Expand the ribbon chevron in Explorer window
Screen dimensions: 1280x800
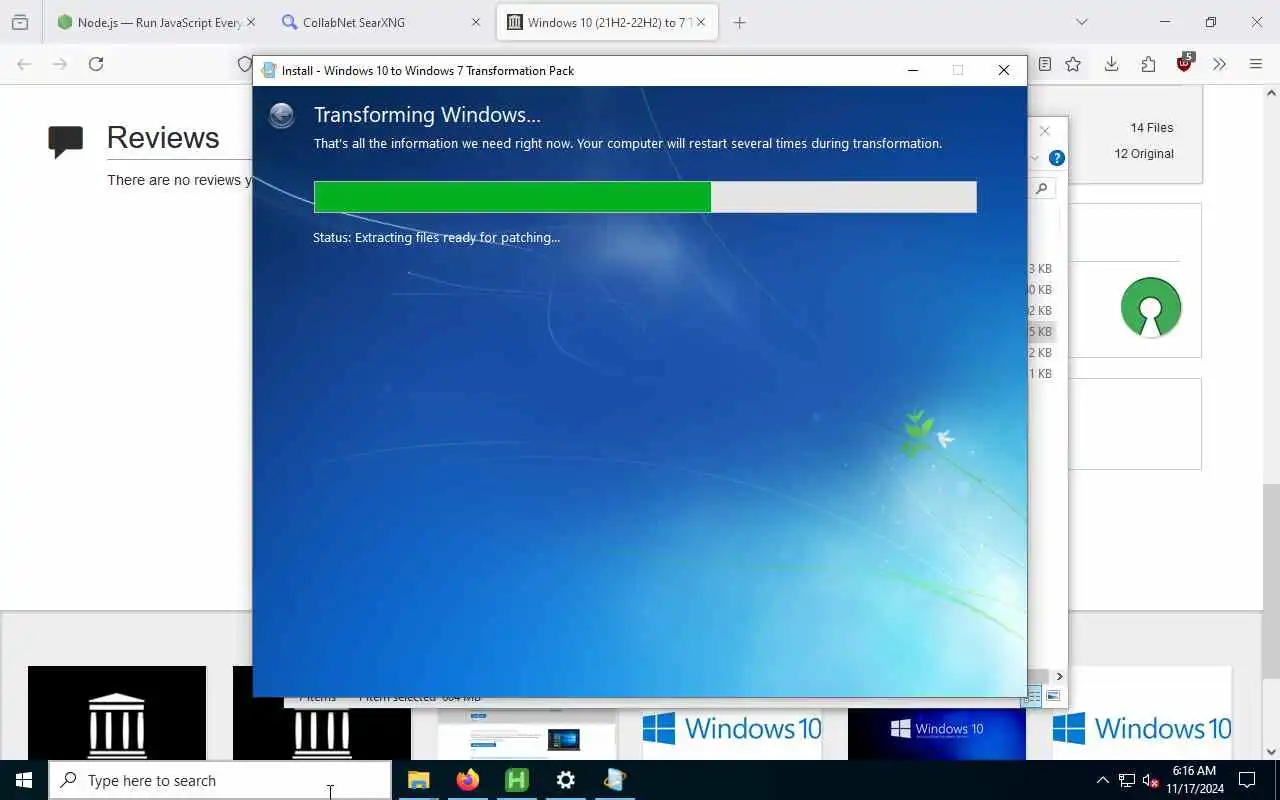click(1035, 158)
